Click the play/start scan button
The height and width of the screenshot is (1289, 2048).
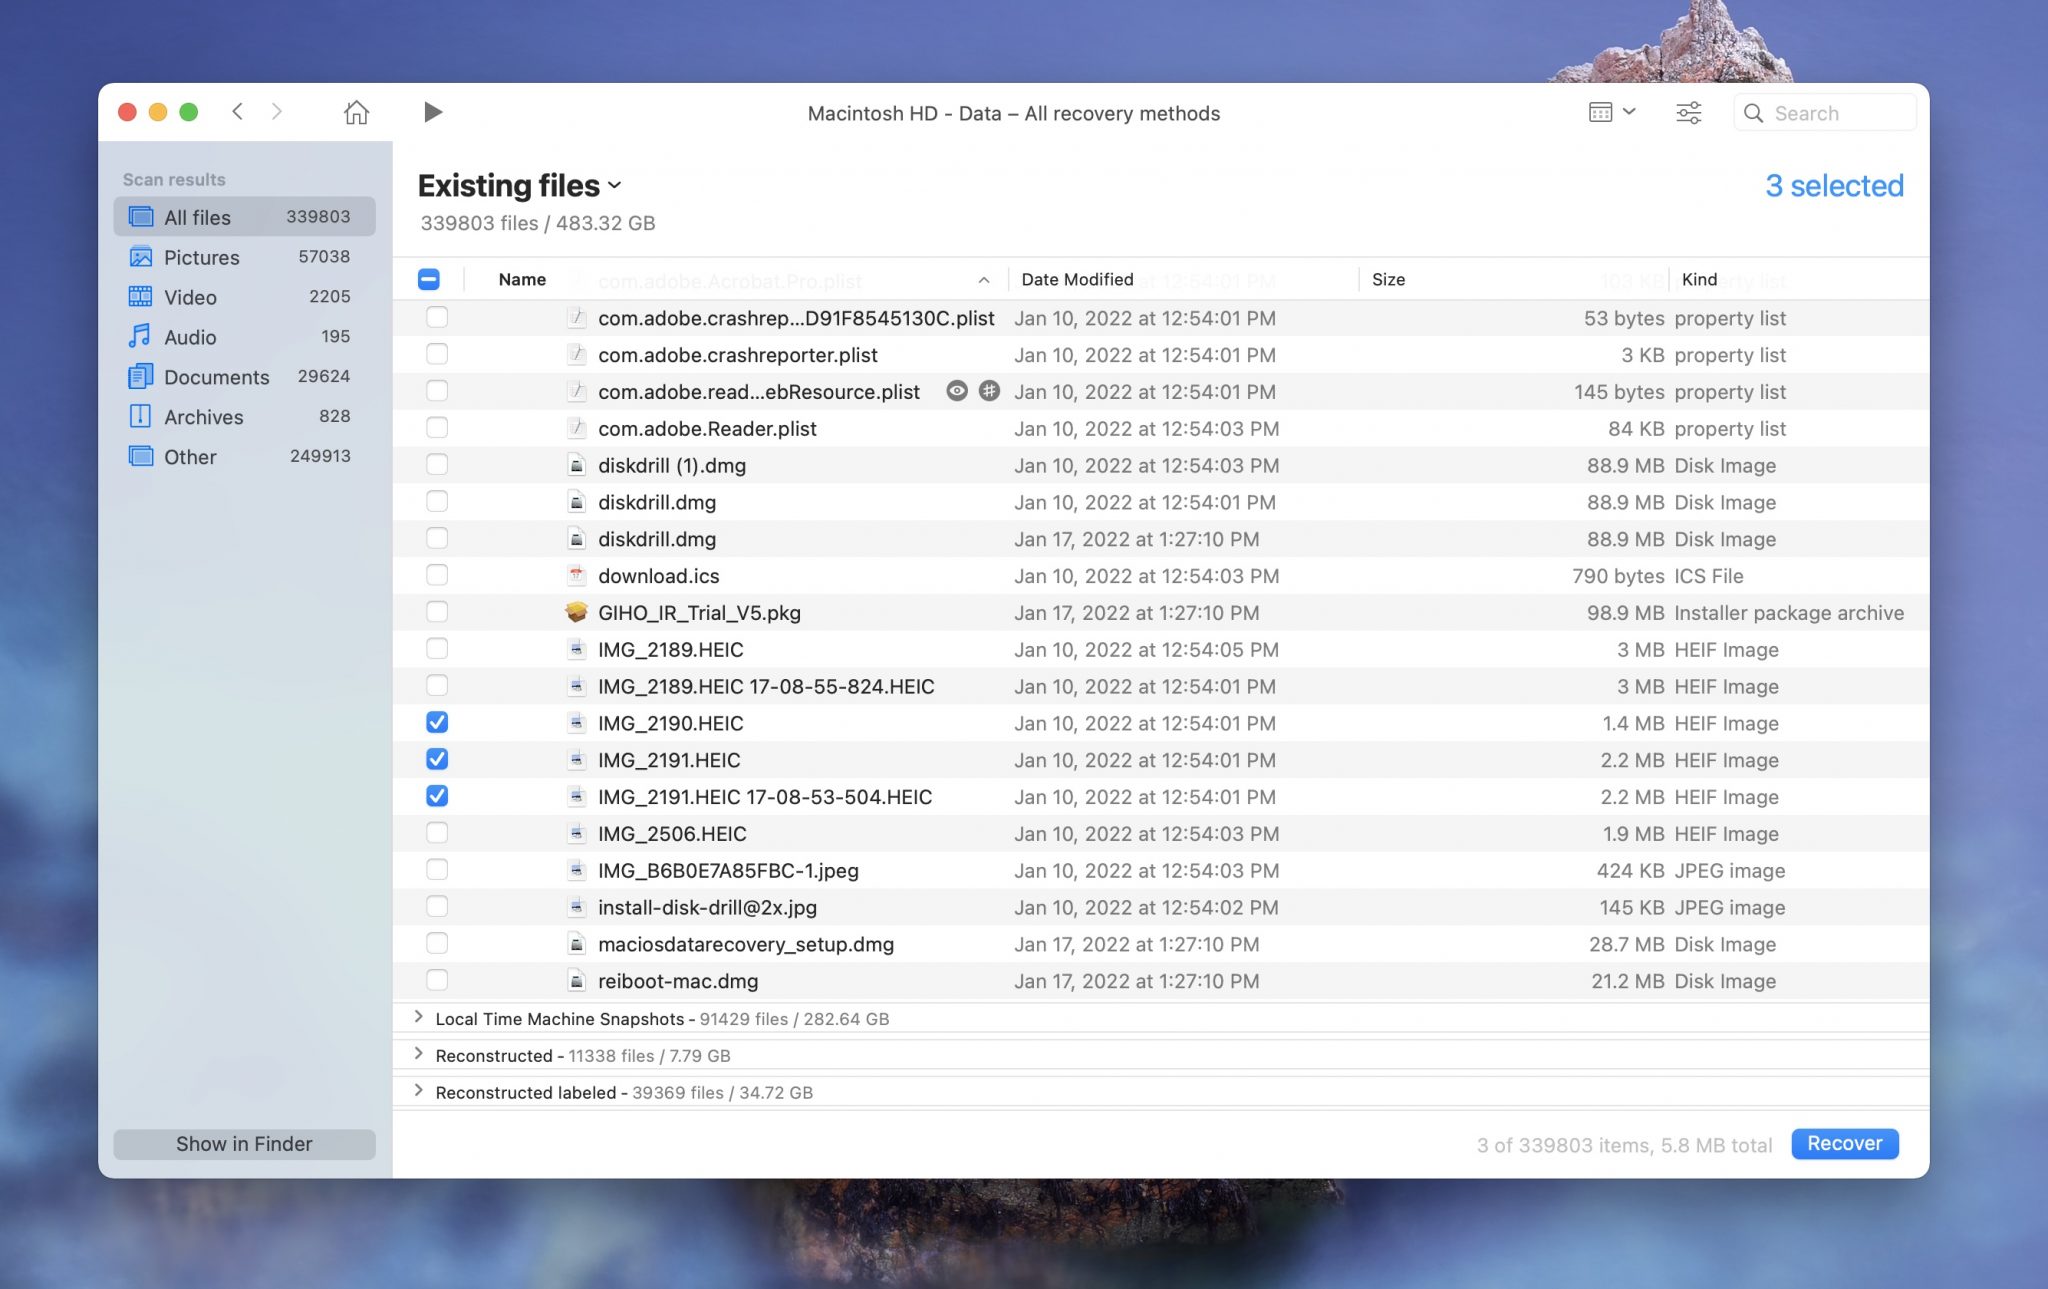tap(431, 111)
